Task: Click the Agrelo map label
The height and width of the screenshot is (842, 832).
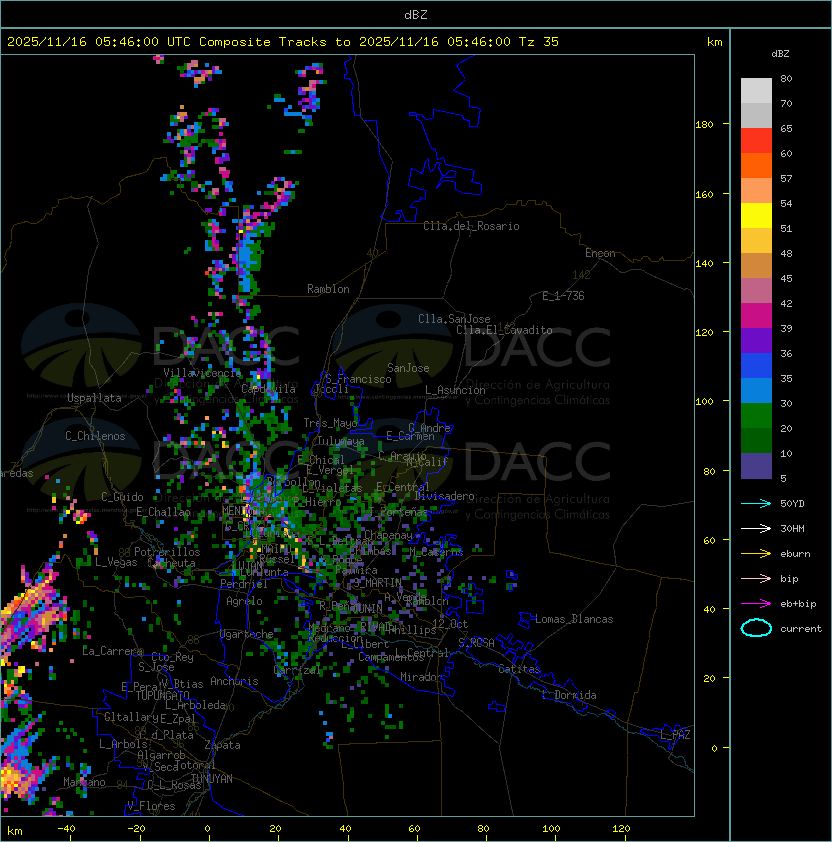Action: (x=244, y=601)
